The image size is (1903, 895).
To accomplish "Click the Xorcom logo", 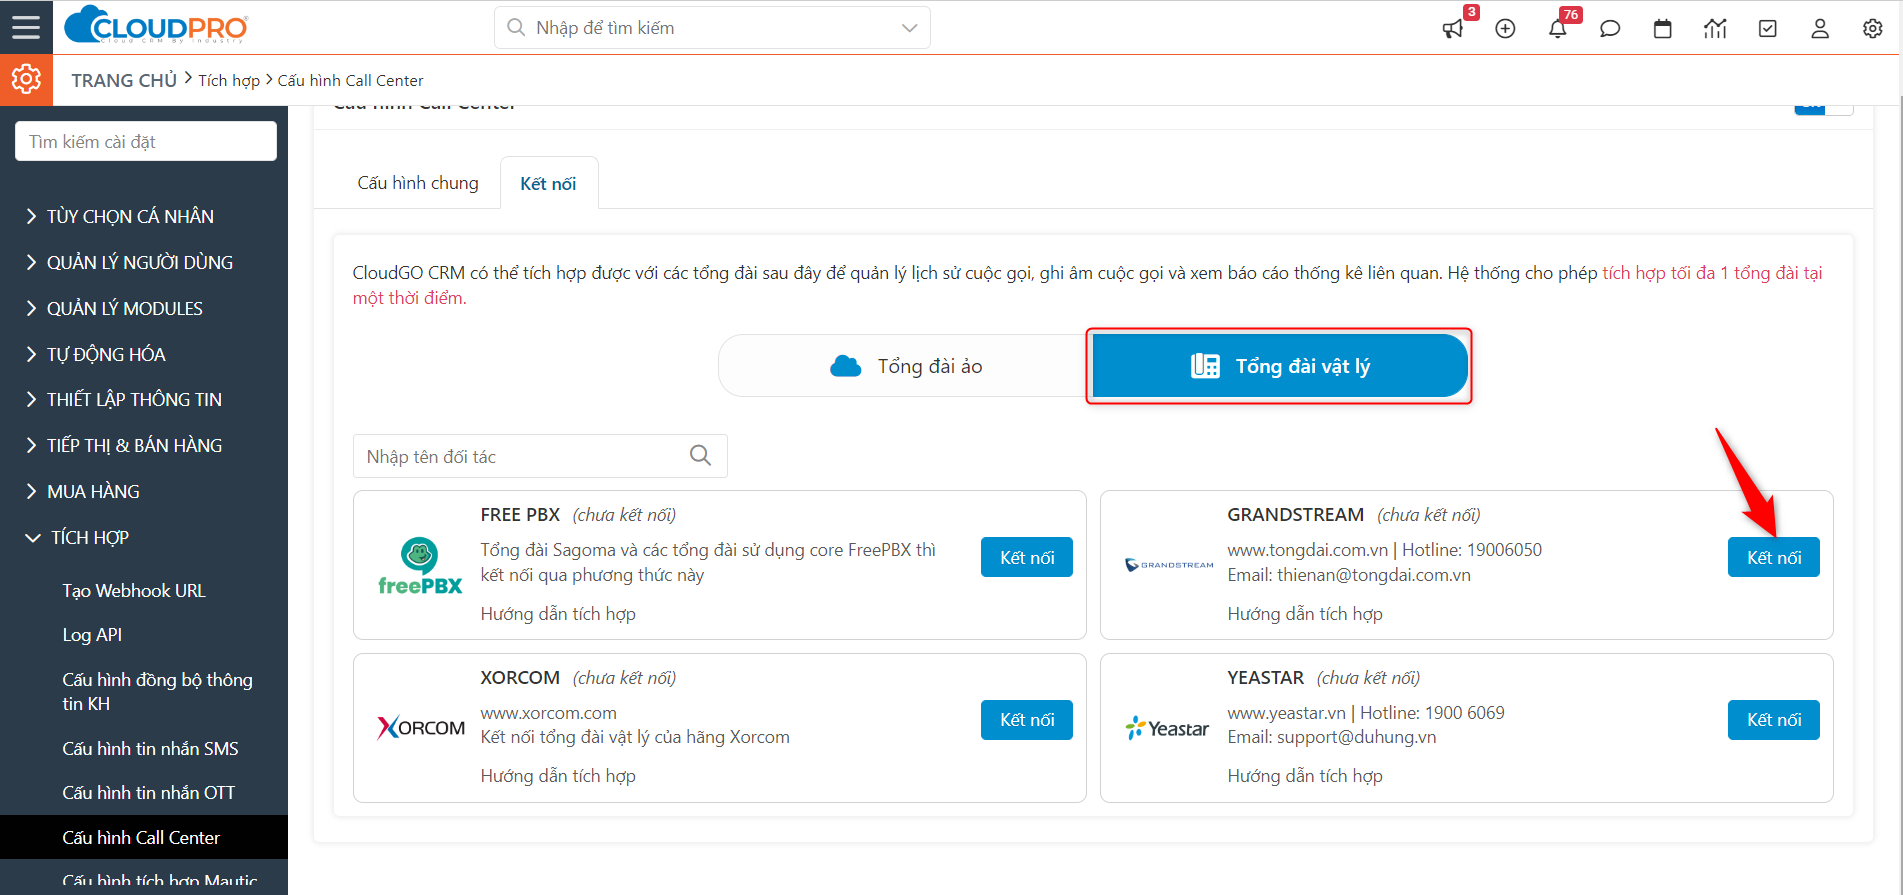I will point(421,728).
